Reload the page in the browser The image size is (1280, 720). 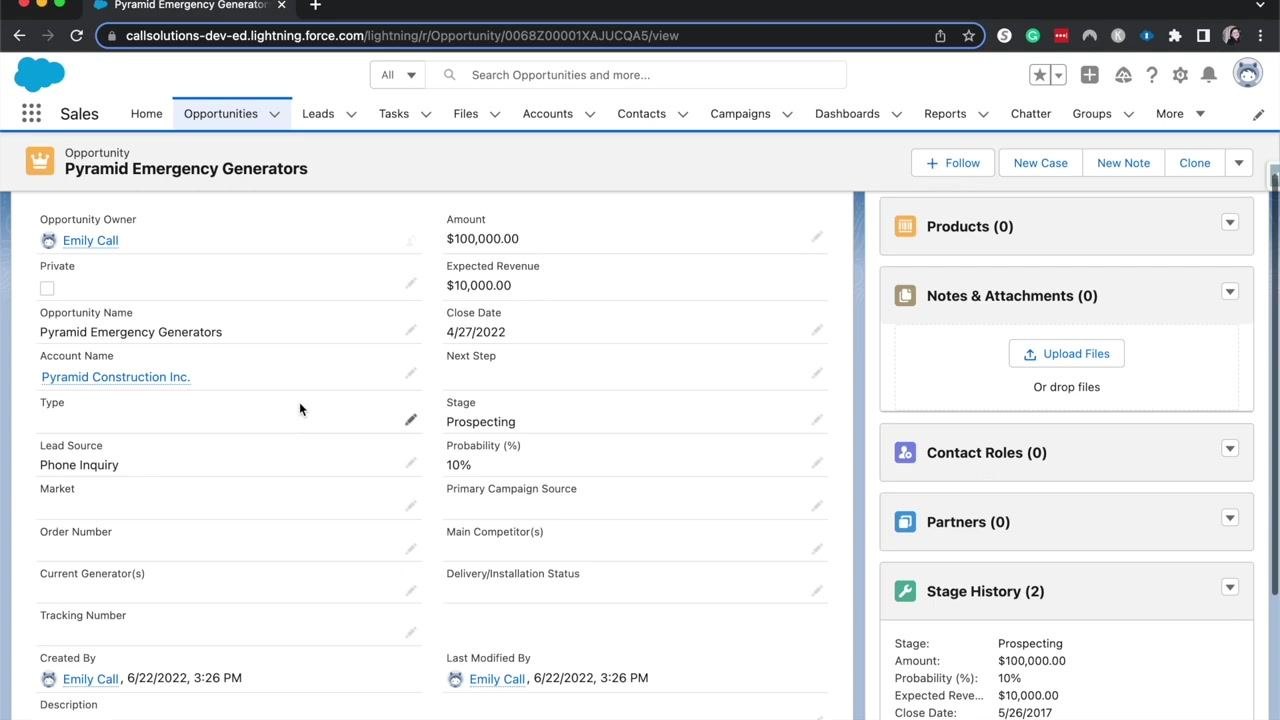[76, 35]
